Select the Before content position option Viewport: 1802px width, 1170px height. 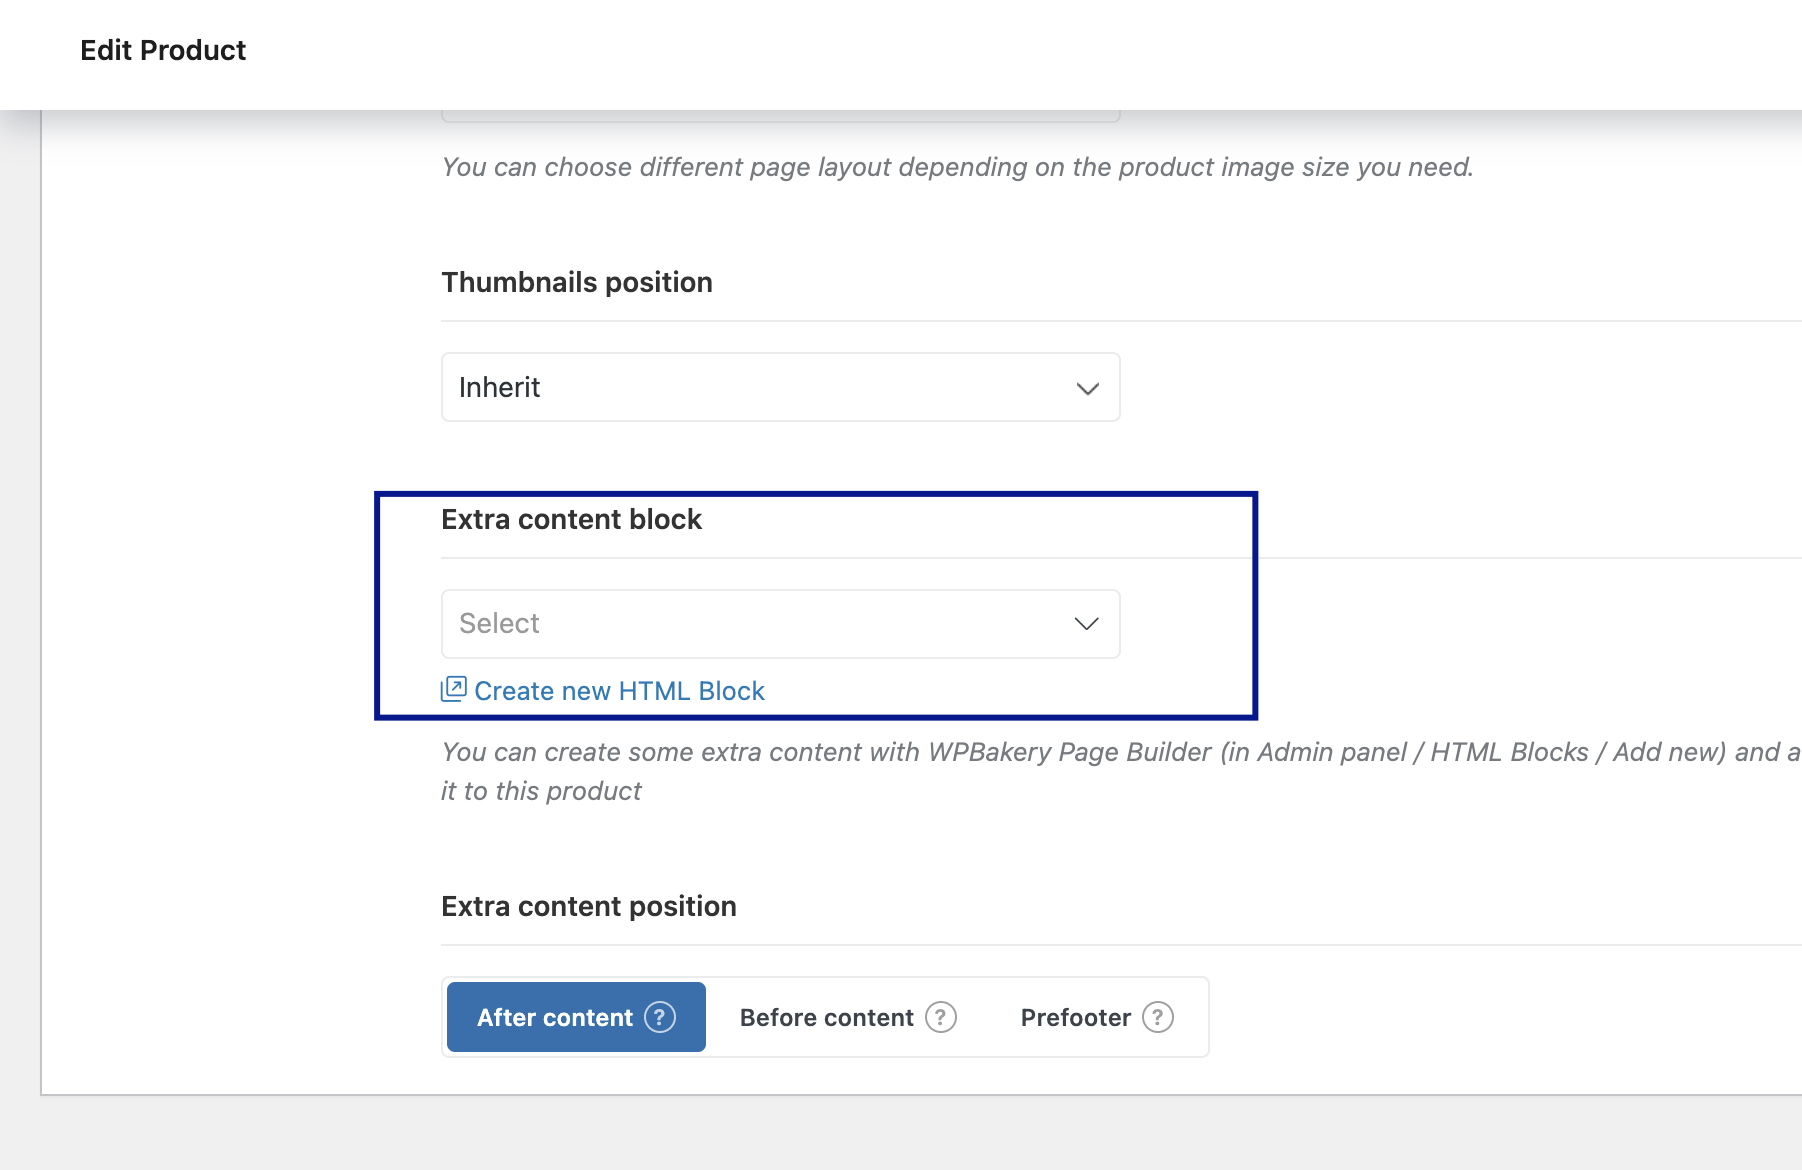coord(847,1017)
